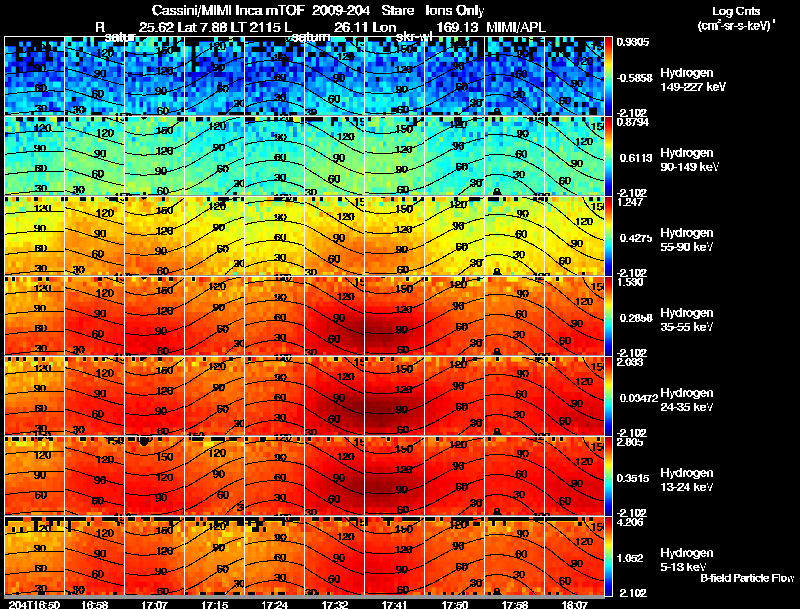Viewport: 800px width, 609px height.
Task: Open the 24-35 keV image frame at 17:41
Action: (x=394, y=396)
